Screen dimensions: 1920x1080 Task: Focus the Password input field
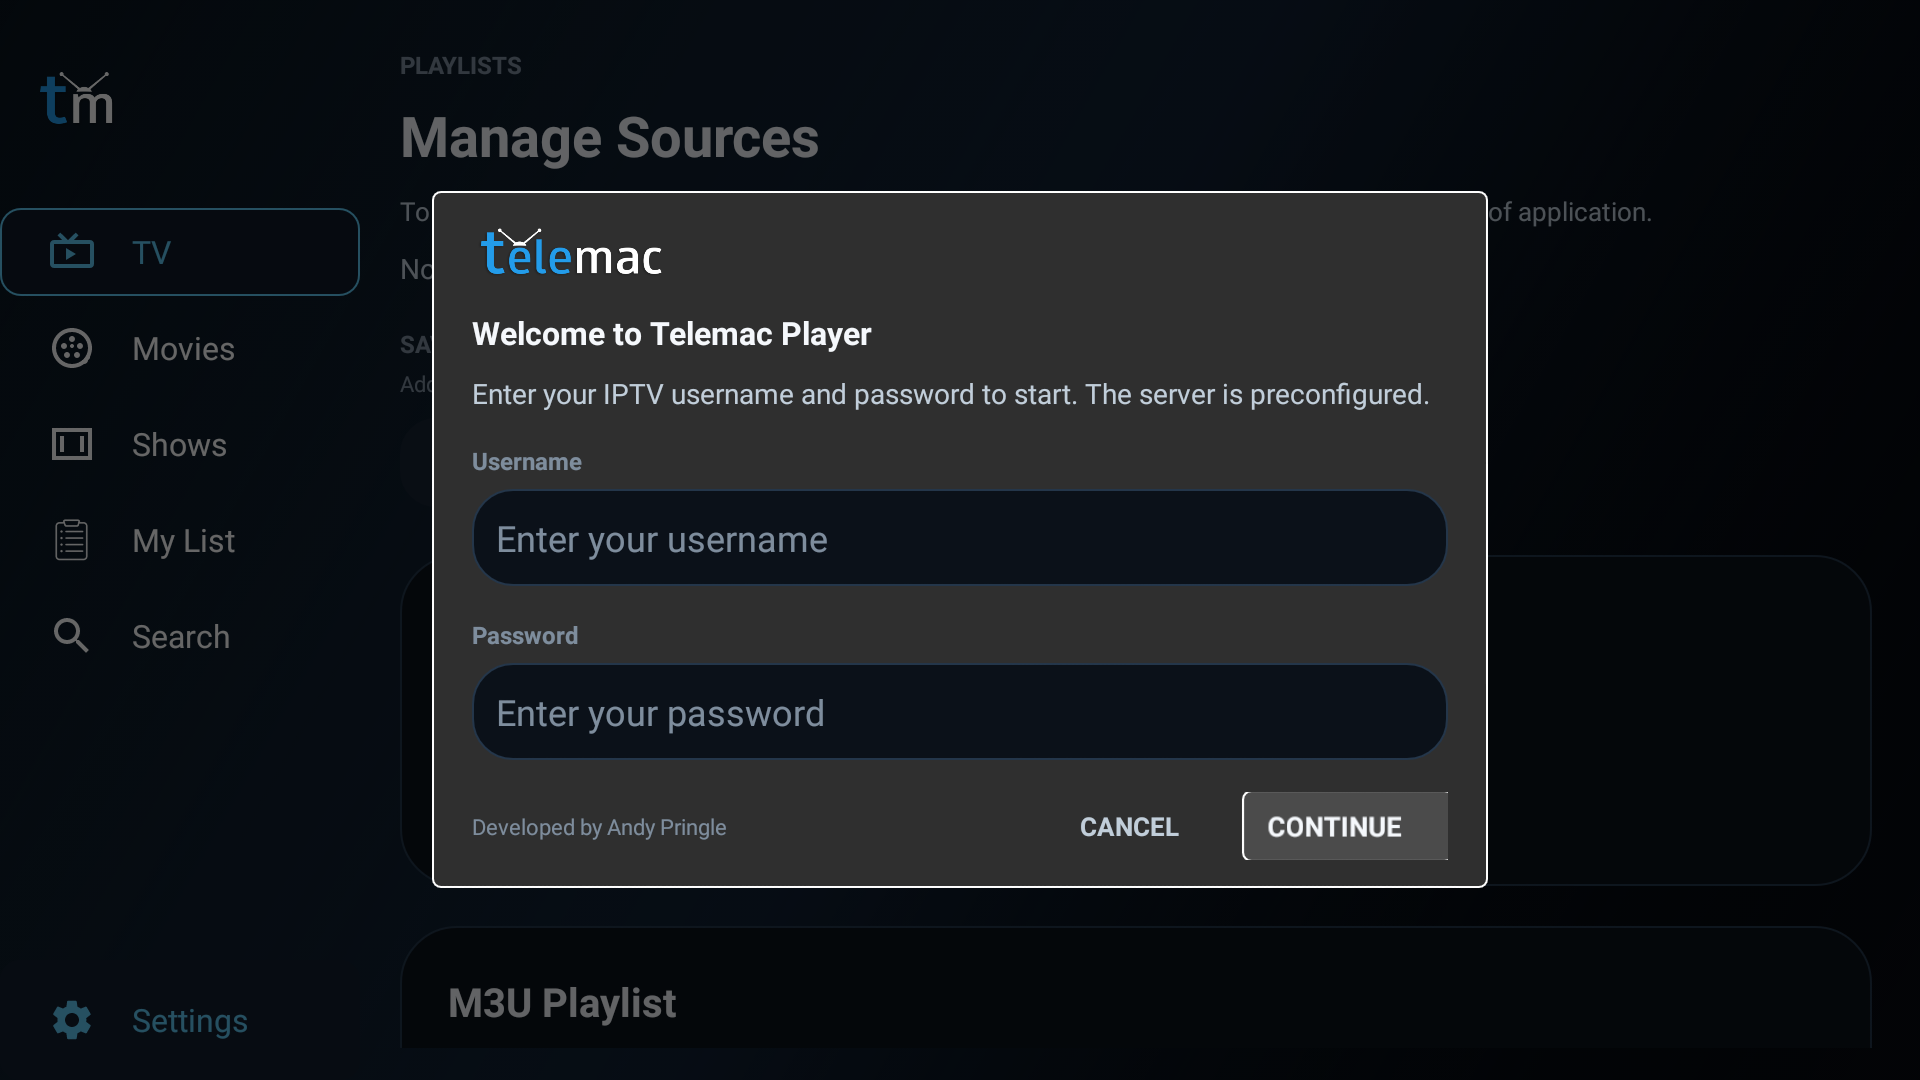[959, 712]
